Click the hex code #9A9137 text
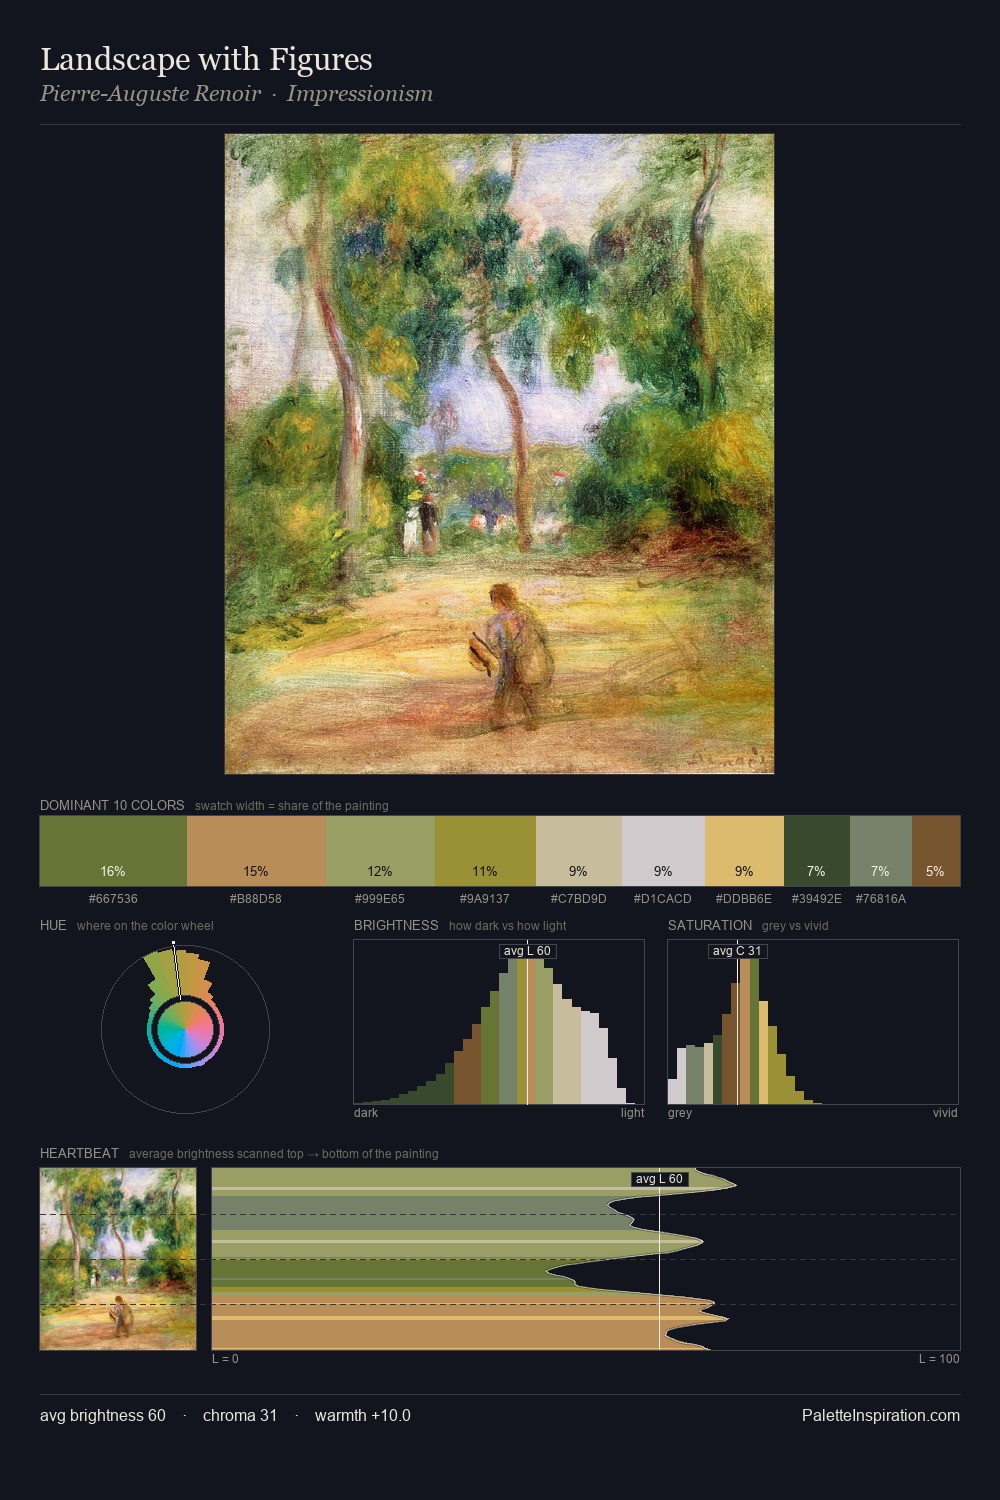The height and width of the screenshot is (1500, 1000). point(485,899)
